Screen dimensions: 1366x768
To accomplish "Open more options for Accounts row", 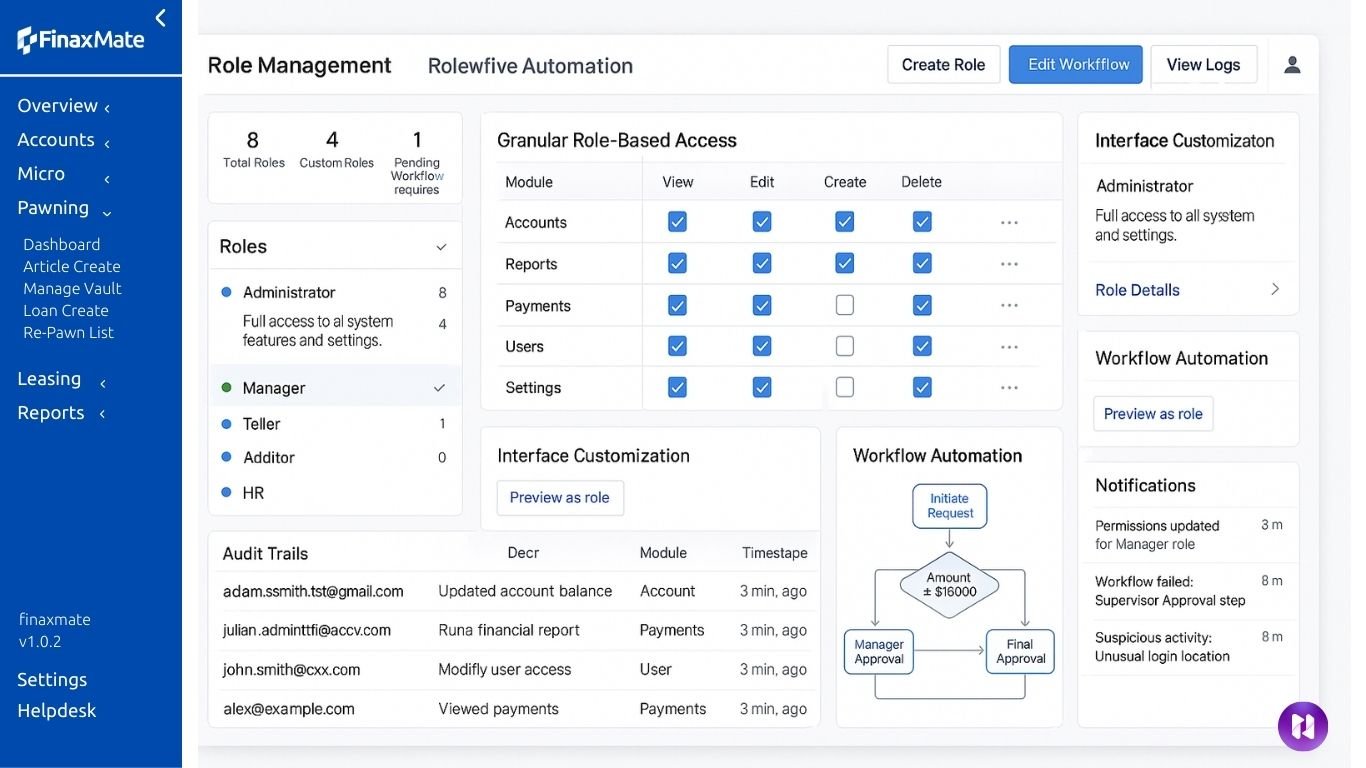I will (x=1009, y=223).
